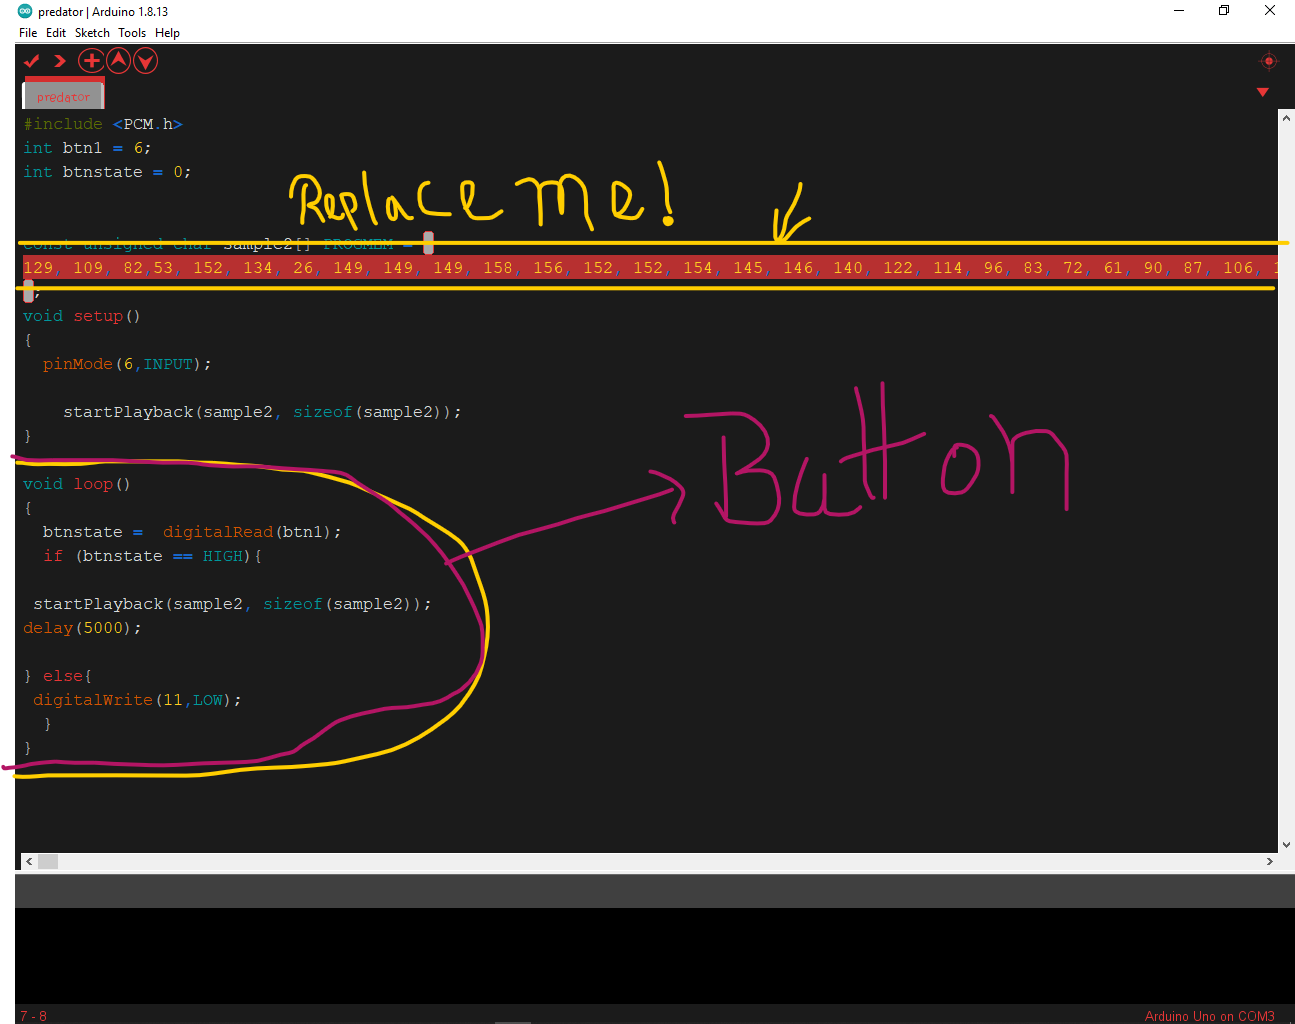Viewport: 1295px width, 1024px height.
Task: Click the '7 - 8' line indicator
Action: pos(33,1016)
